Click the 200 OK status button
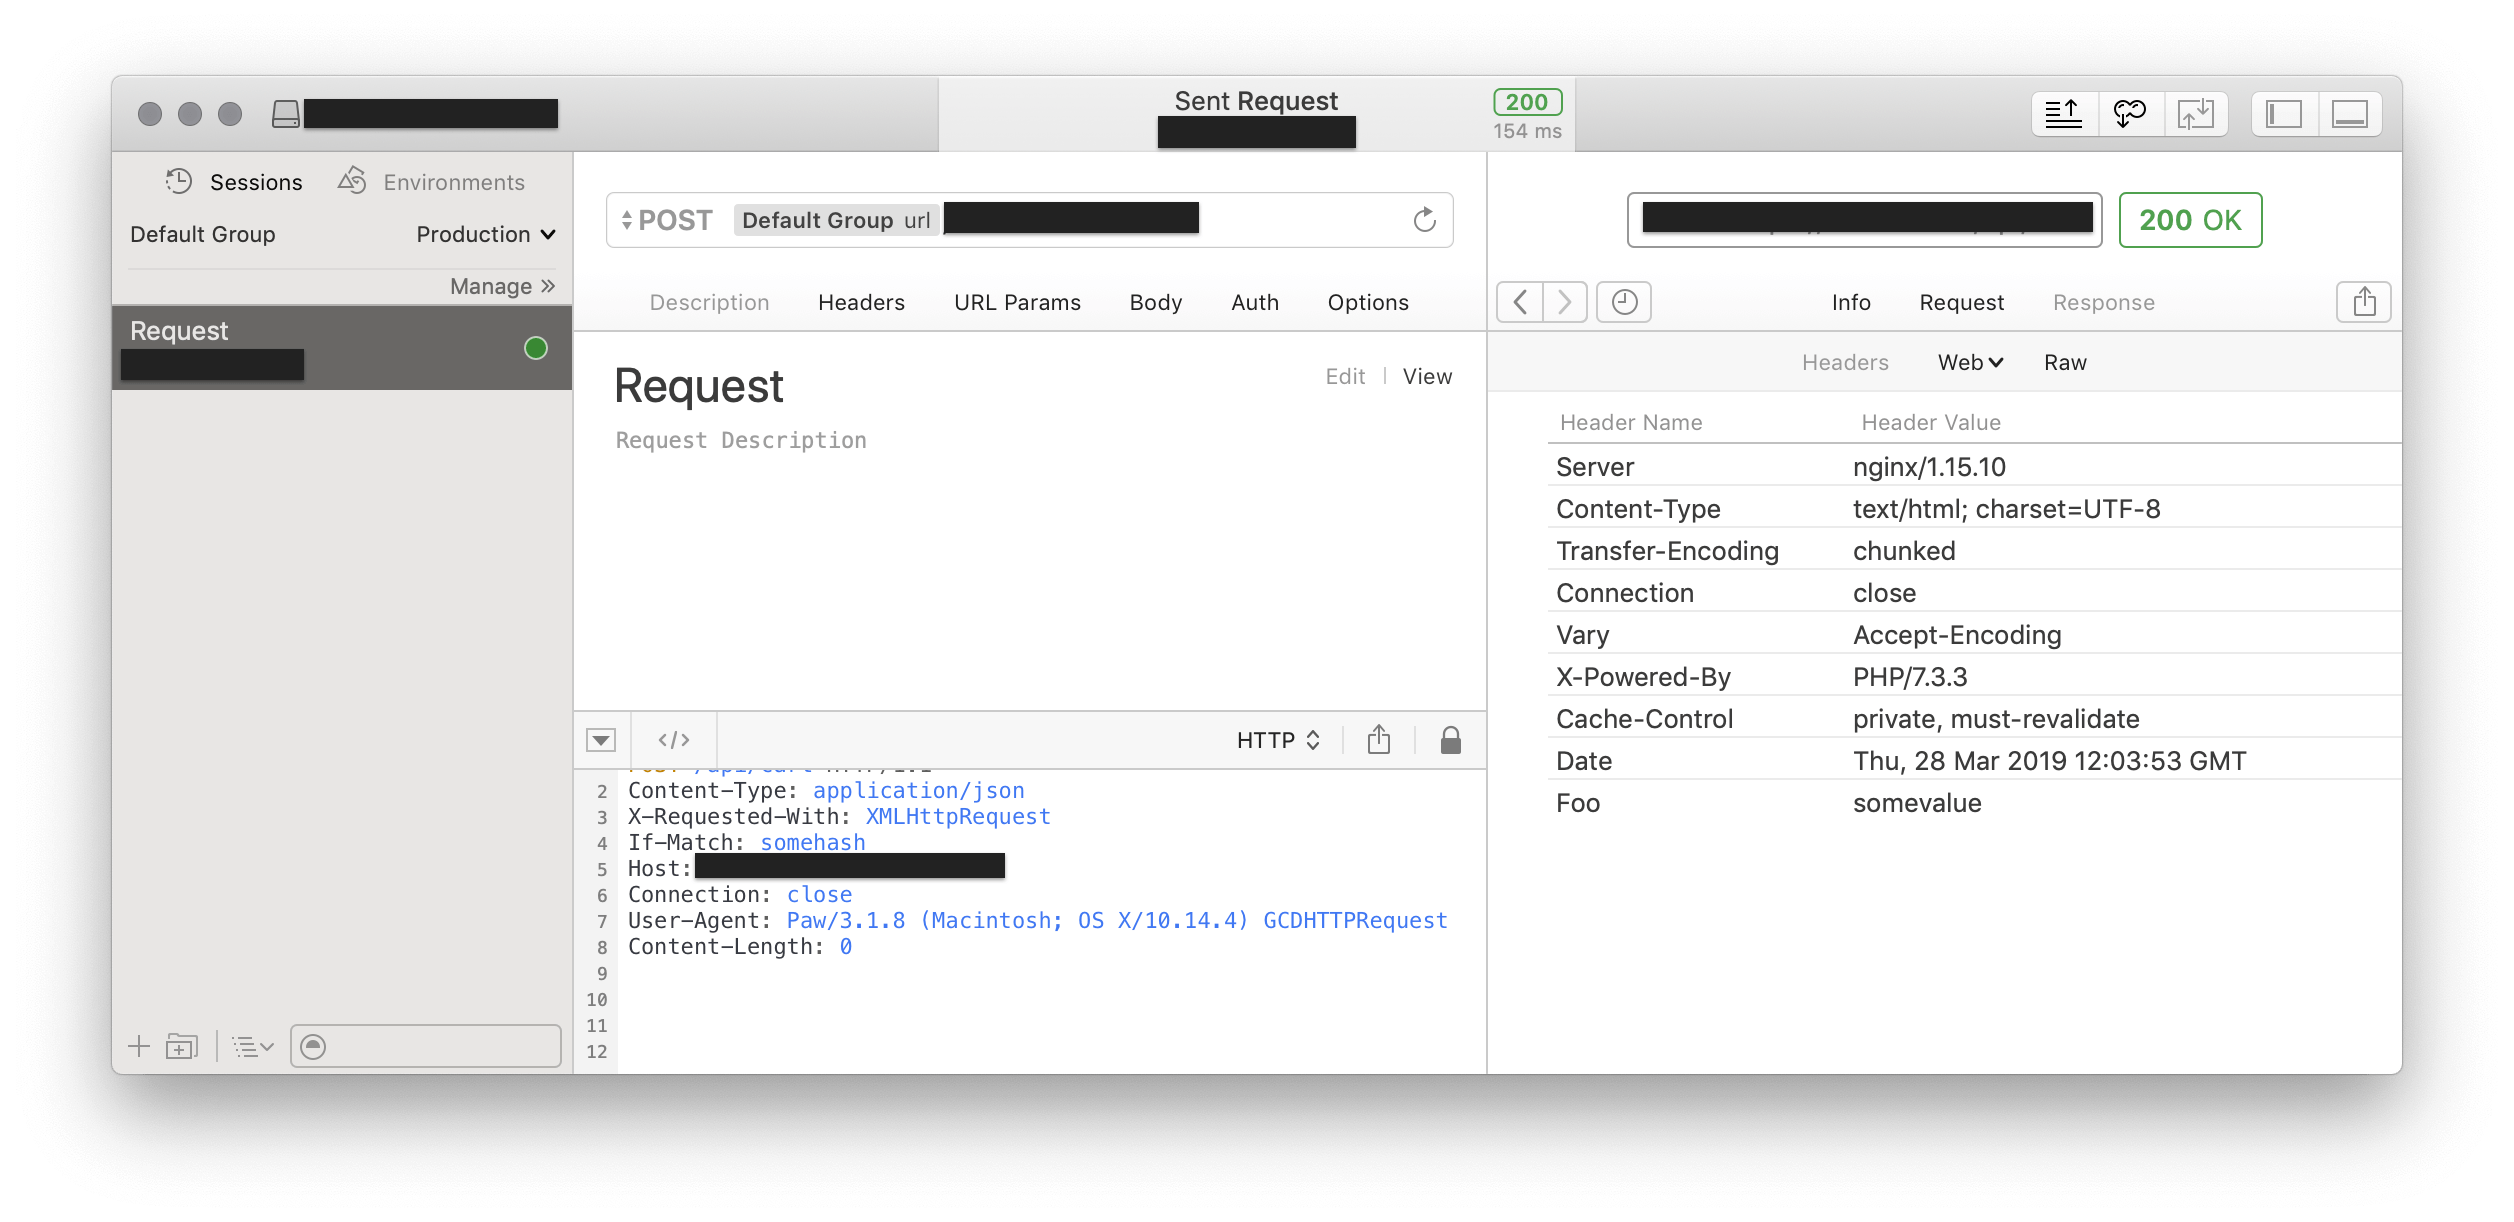The width and height of the screenshot is (2514, 1222). click(2190, 220)
